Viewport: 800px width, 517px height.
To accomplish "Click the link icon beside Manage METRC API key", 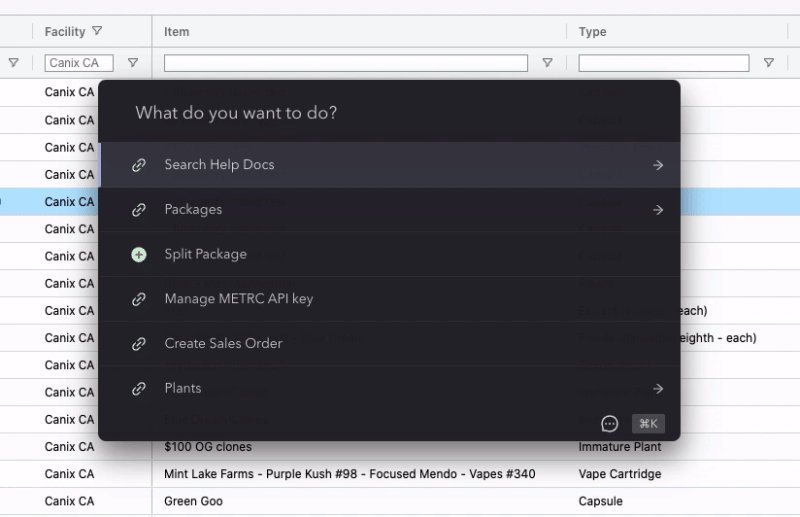I will pos(139,299).
